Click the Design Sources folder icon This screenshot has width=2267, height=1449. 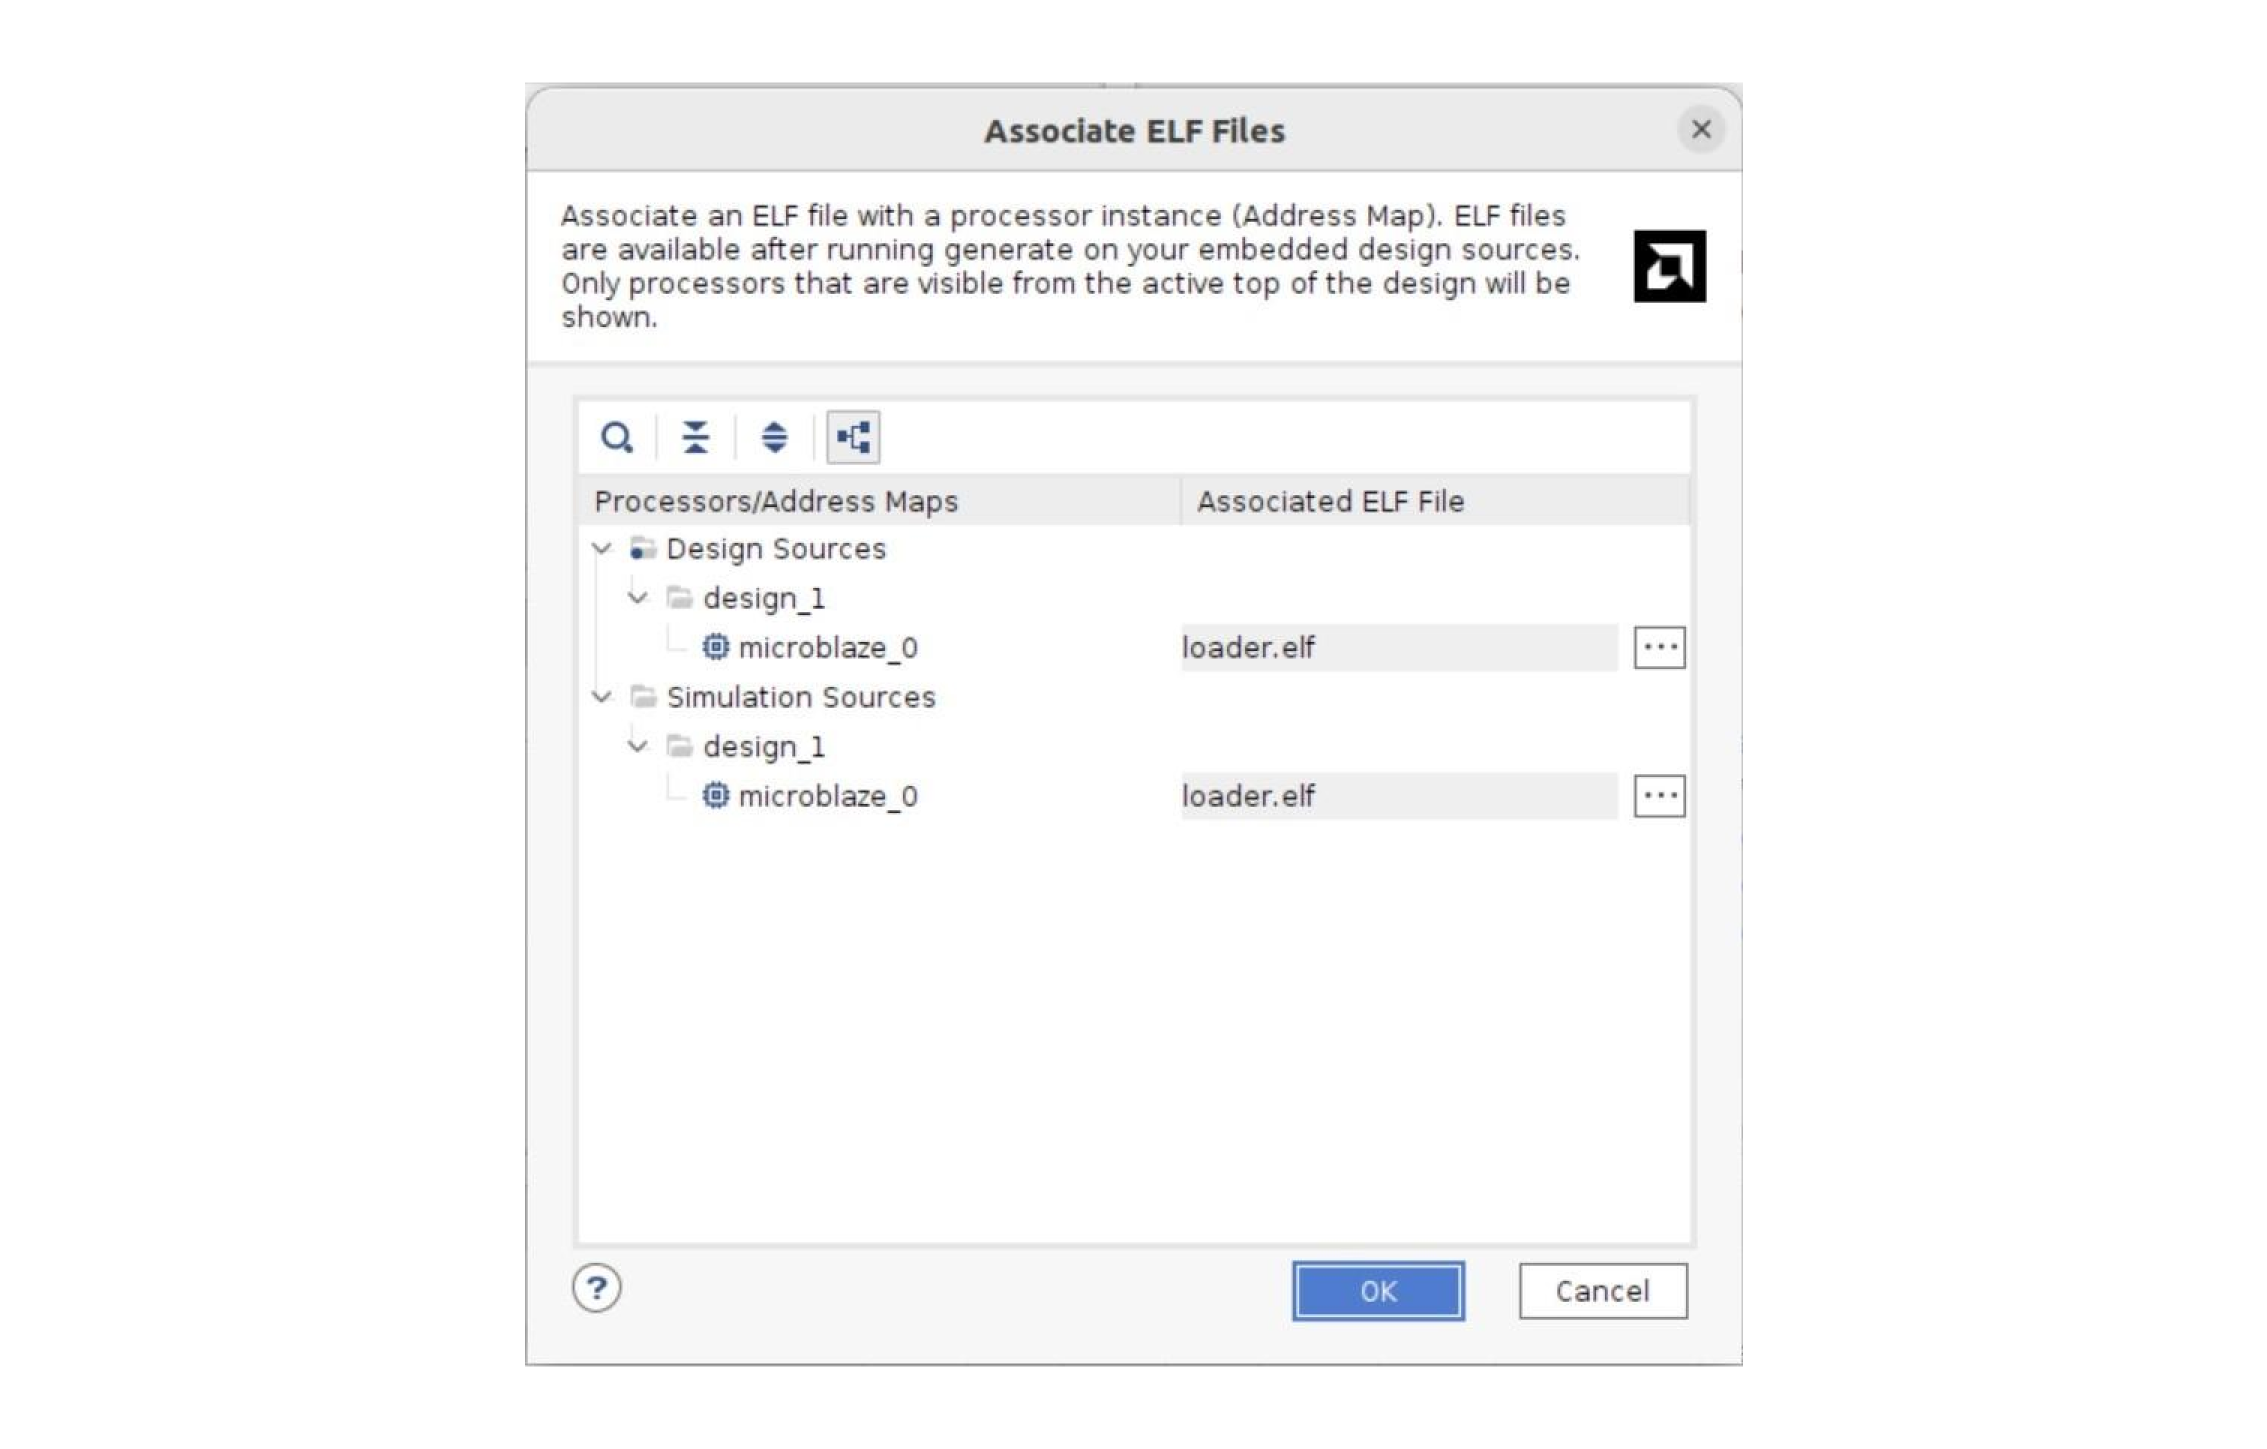(x=644, y=547)
